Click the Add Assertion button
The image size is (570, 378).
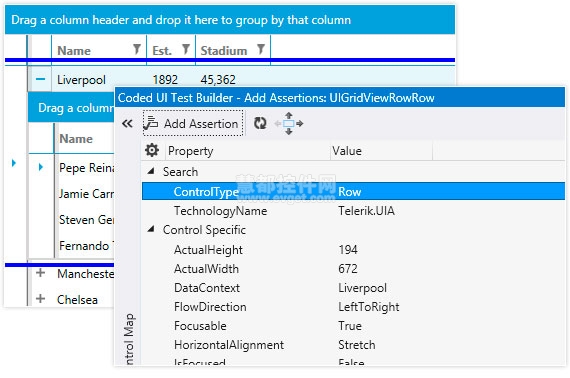193,124
